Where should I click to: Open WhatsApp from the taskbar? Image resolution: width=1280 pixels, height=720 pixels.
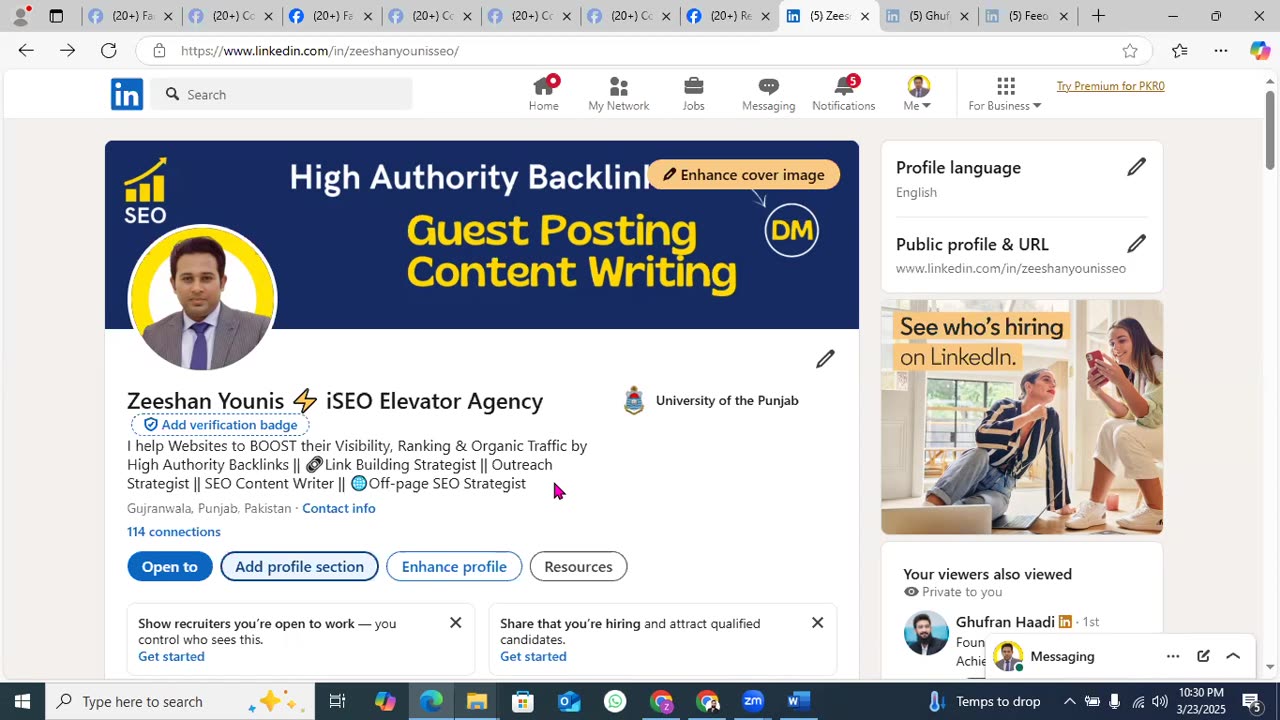pyautogui.click(x=615, y=701)
